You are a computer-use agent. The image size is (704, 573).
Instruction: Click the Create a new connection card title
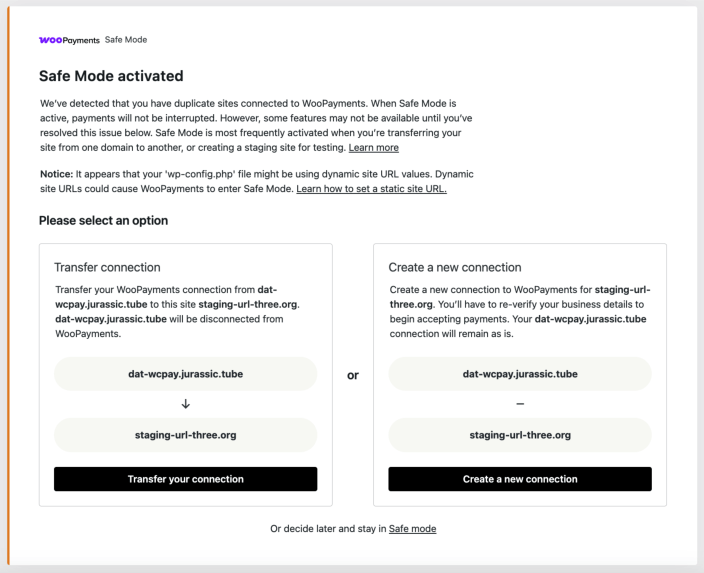pos(454,267)
